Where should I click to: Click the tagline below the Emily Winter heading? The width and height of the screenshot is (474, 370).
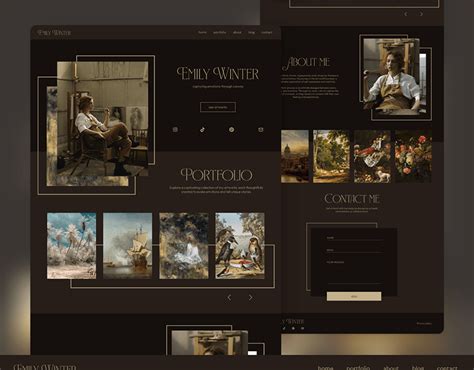(x=218, y=87)
